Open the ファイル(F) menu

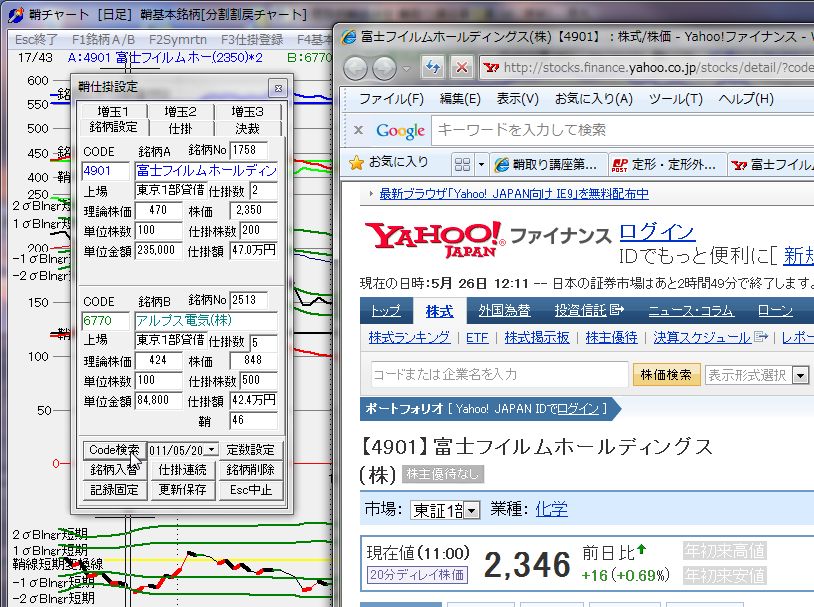391,99
